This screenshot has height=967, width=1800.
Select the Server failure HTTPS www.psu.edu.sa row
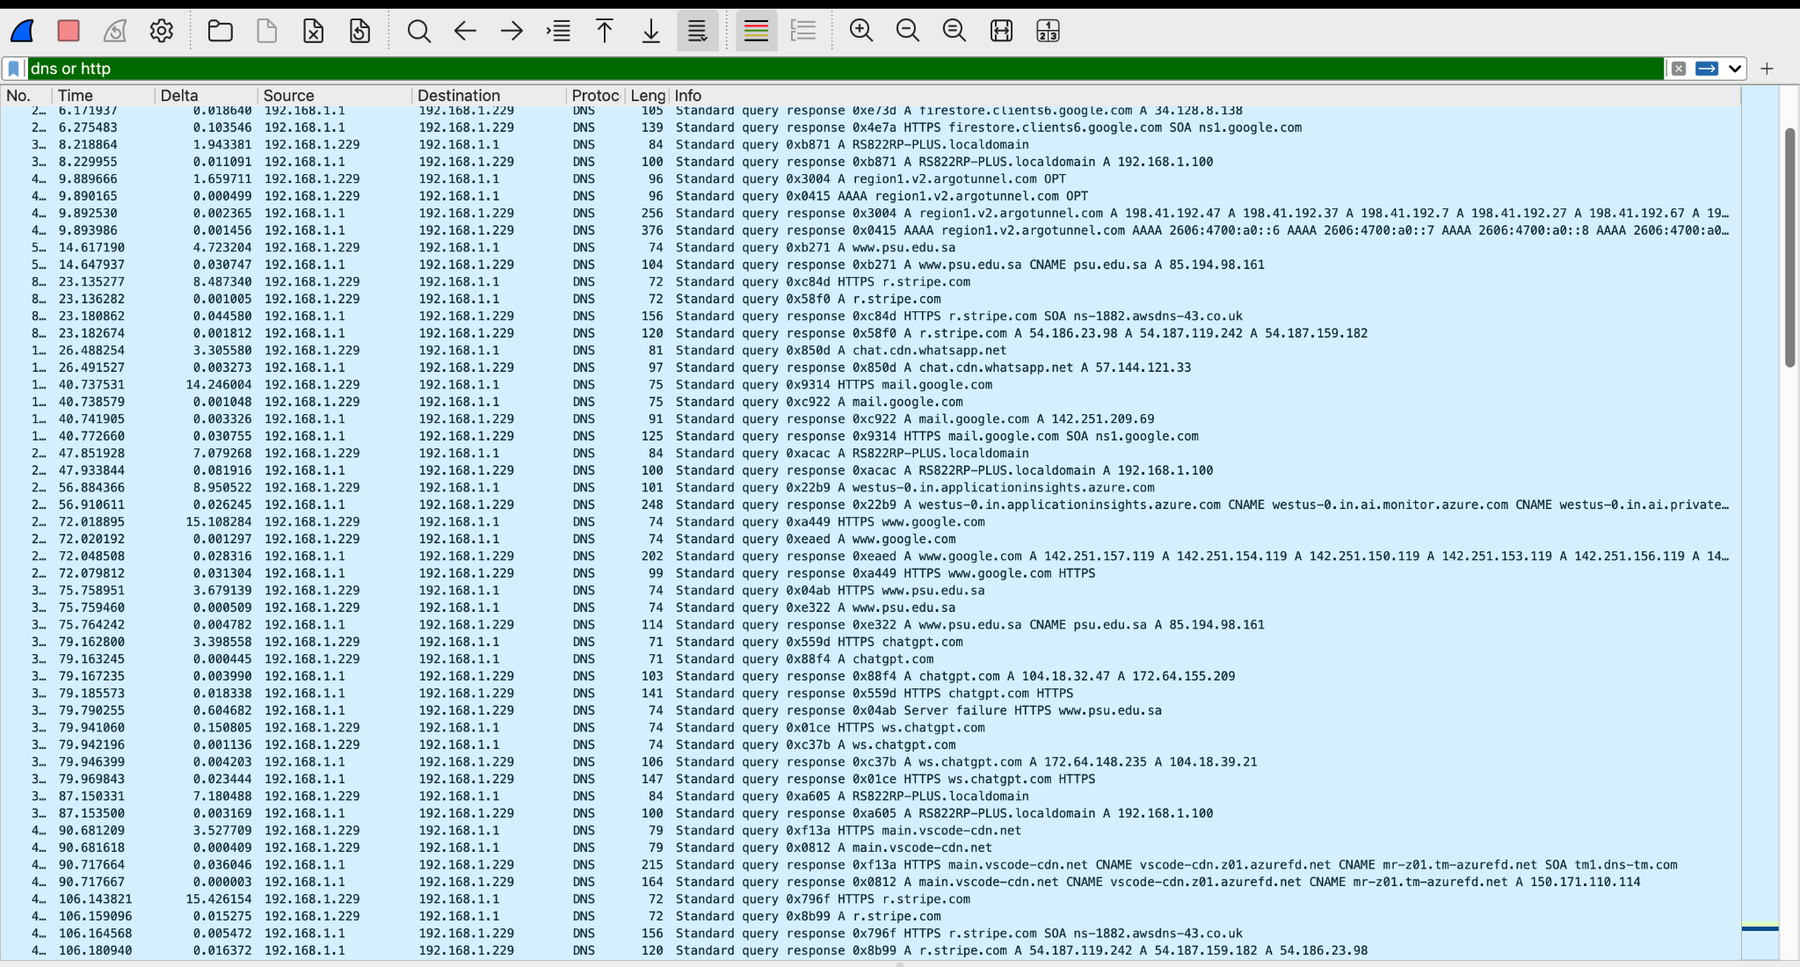(870, 710)
